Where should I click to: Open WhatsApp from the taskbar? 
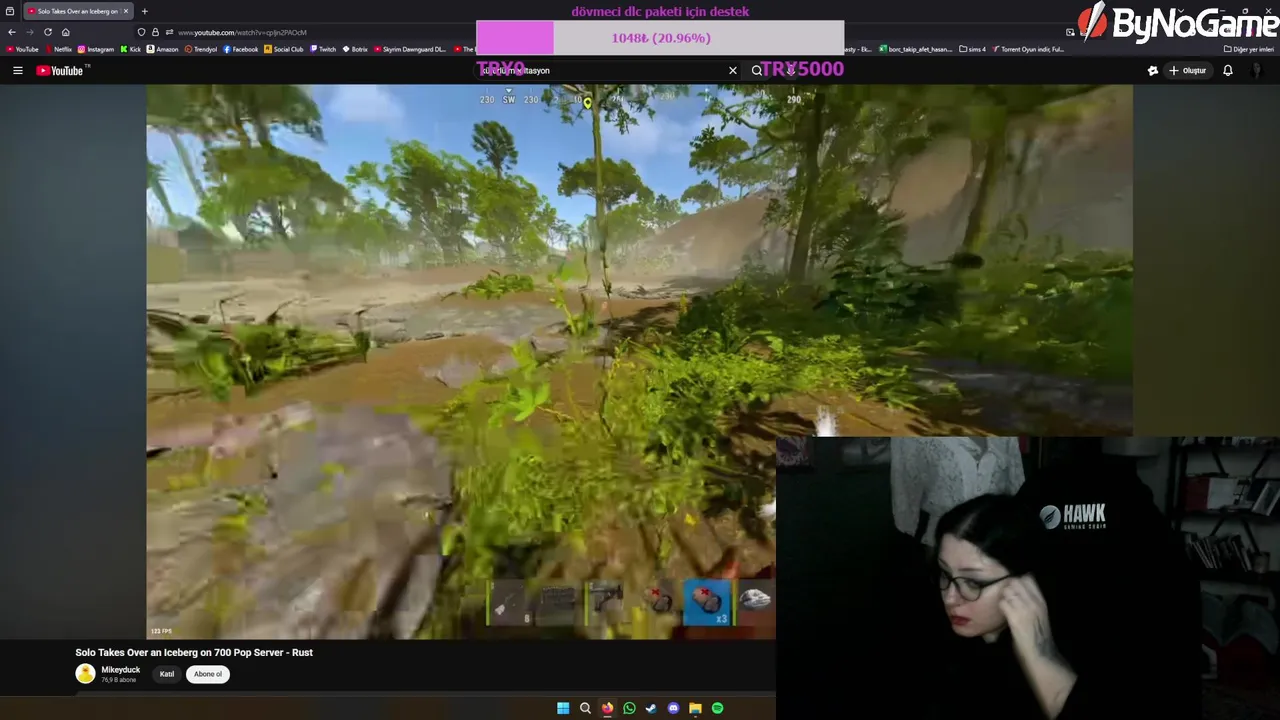[629, 708]
